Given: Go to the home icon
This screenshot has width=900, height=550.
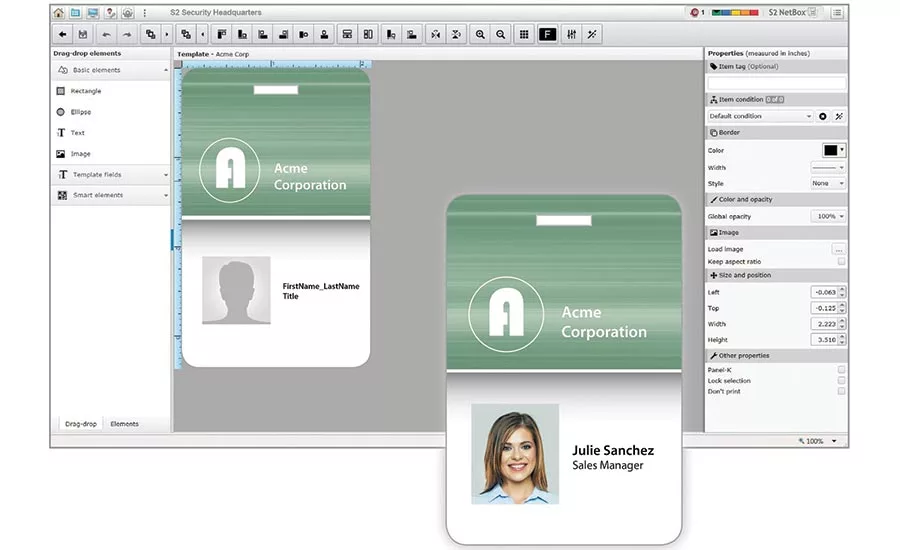Looking at the screenshot, I should point(59,13).
